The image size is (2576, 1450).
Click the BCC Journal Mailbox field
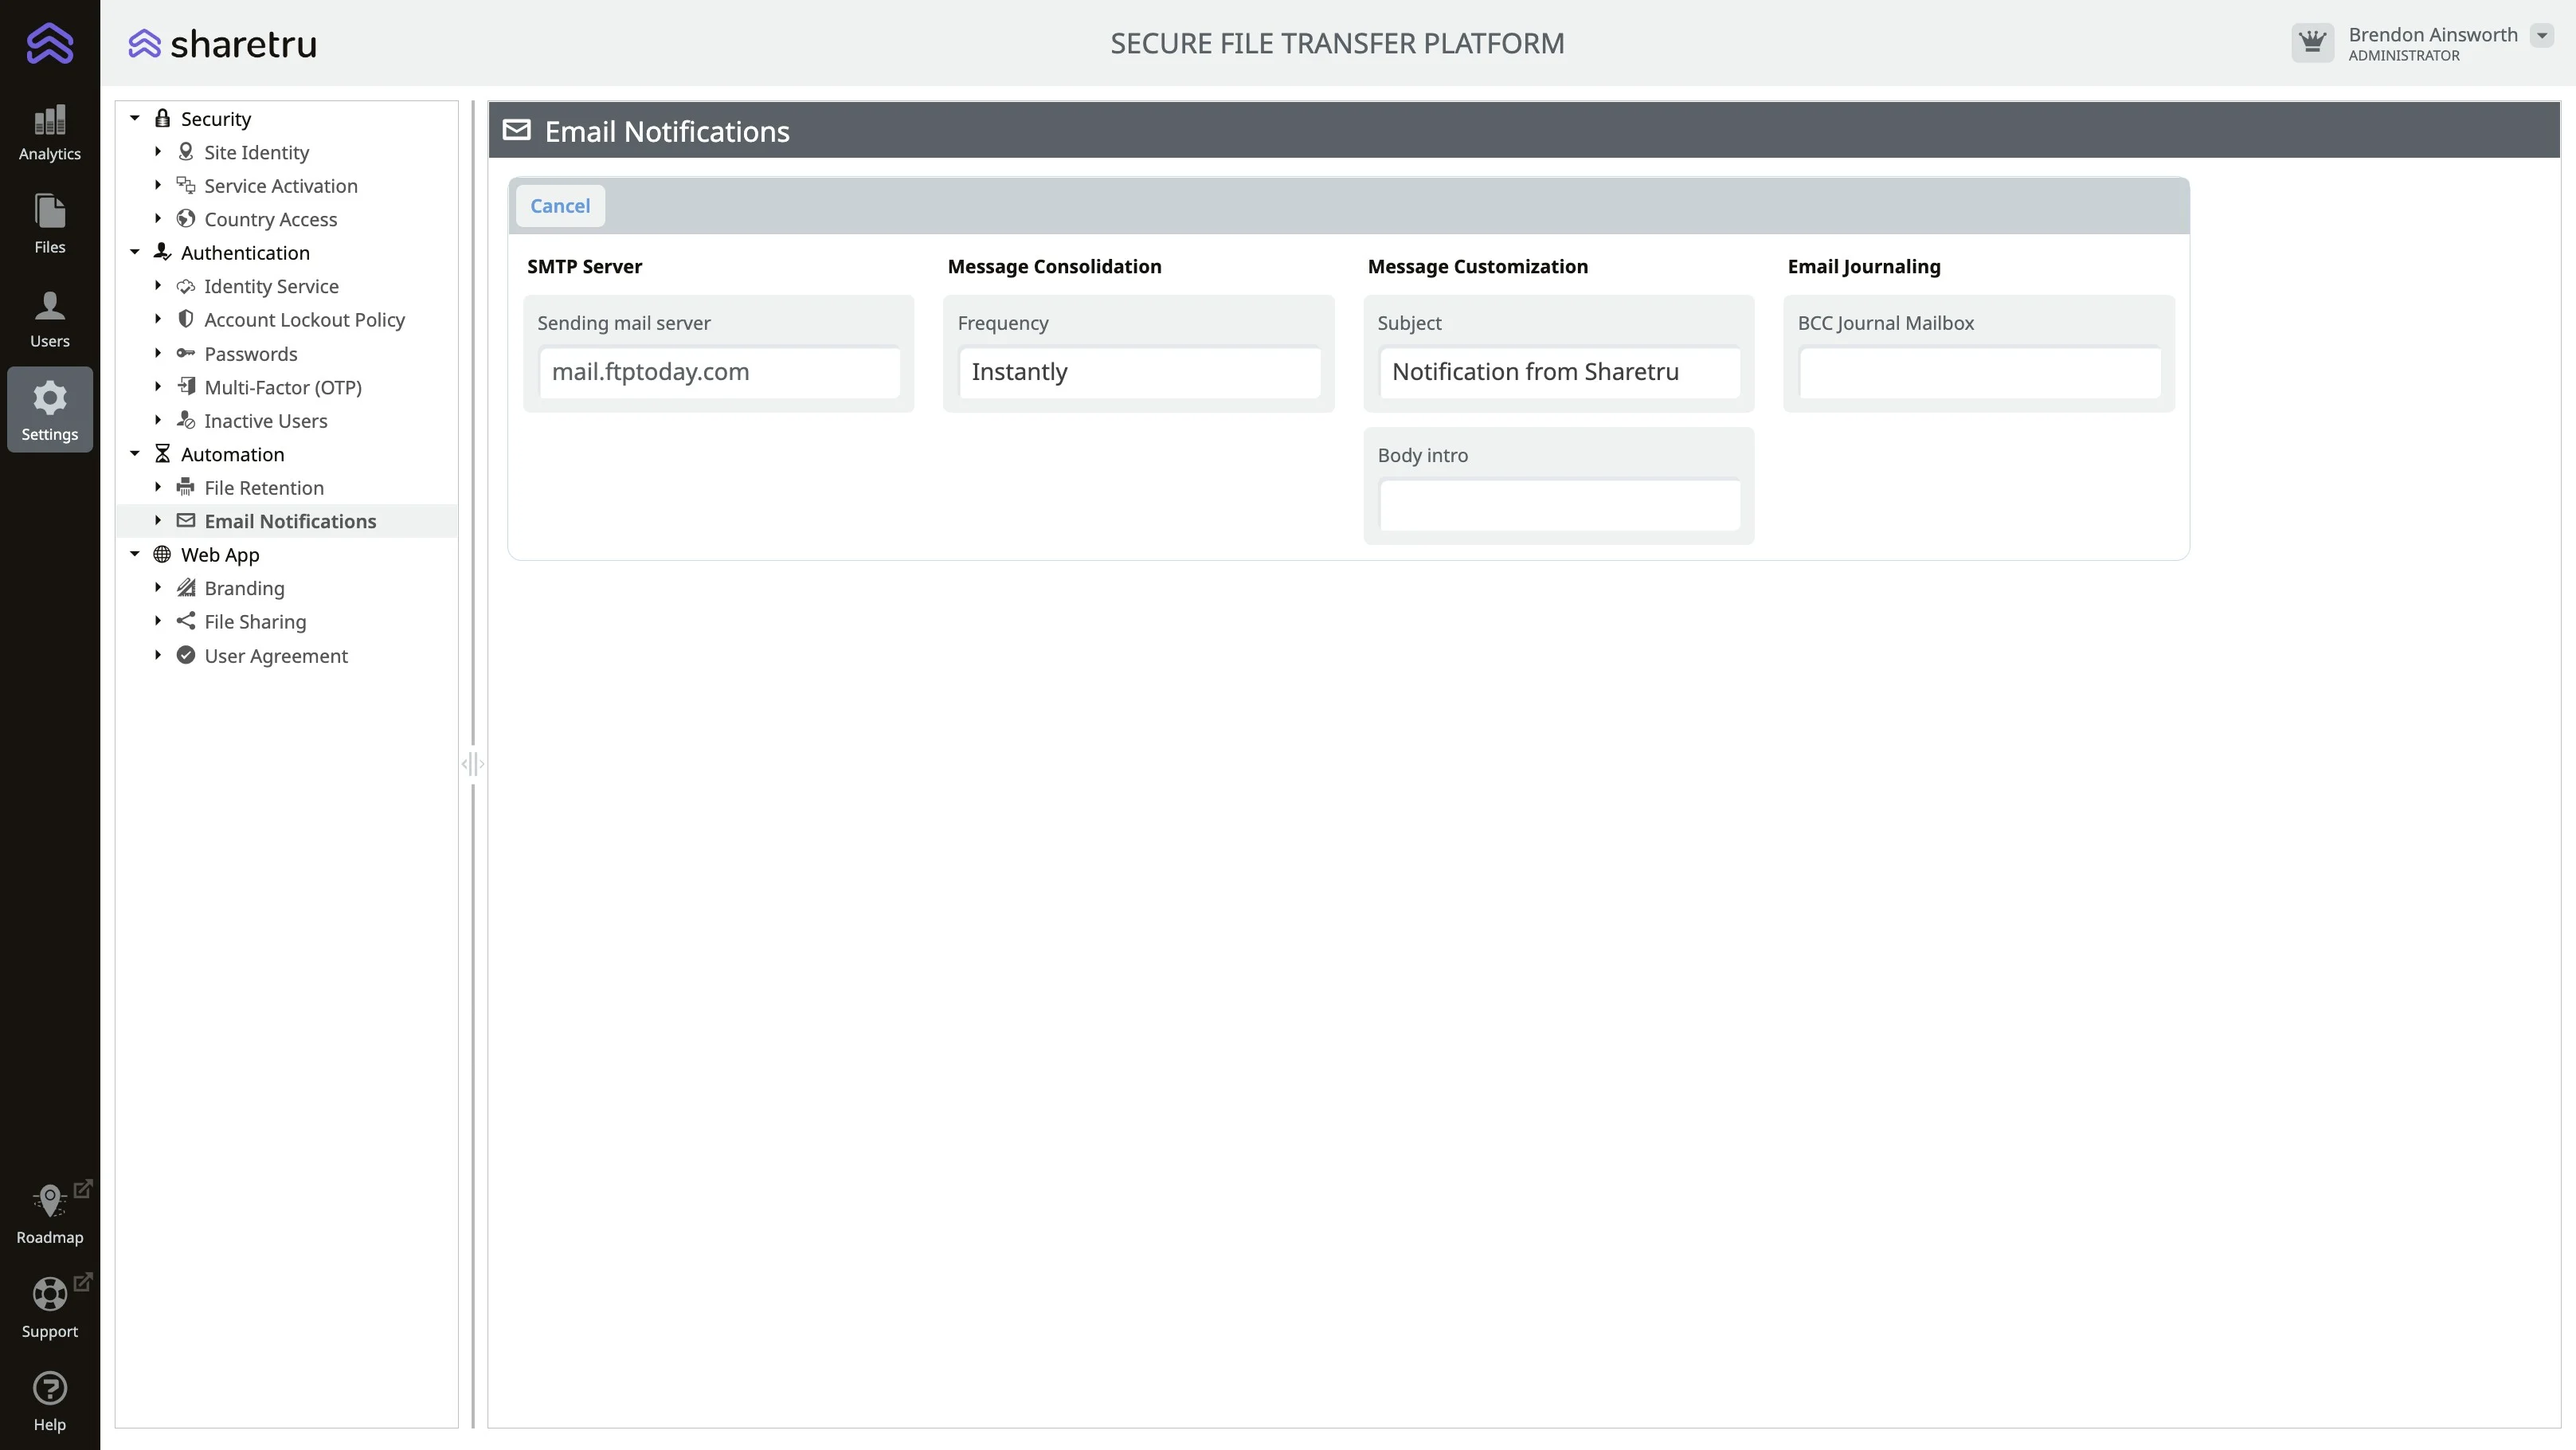click(x=1978, y=372)
